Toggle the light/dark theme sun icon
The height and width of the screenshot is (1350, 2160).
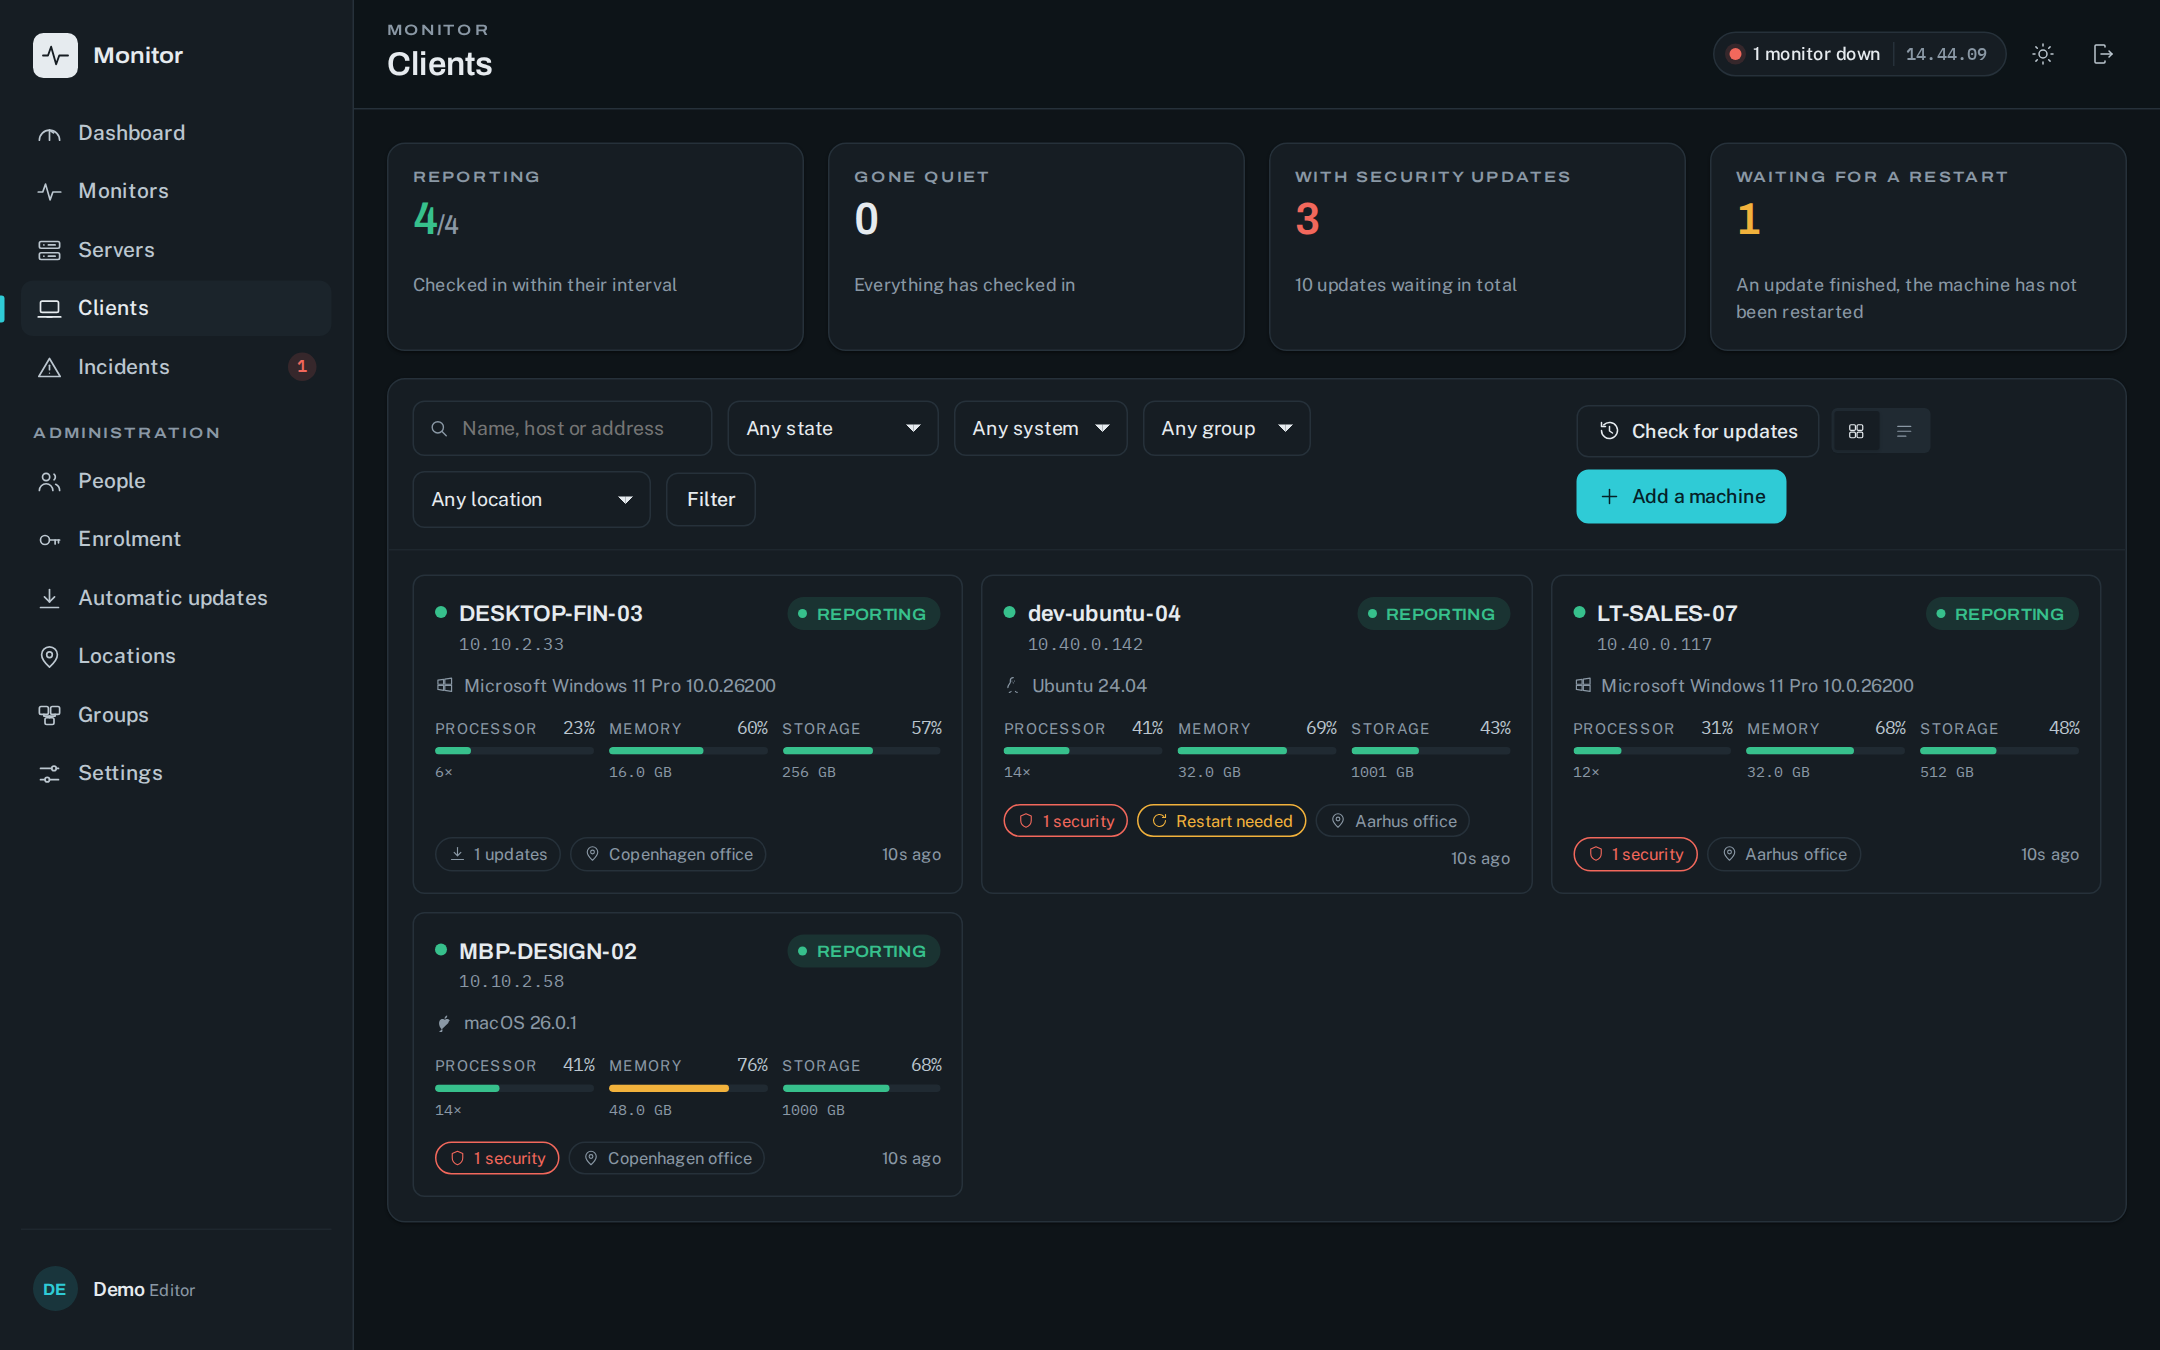point(2043,54)
